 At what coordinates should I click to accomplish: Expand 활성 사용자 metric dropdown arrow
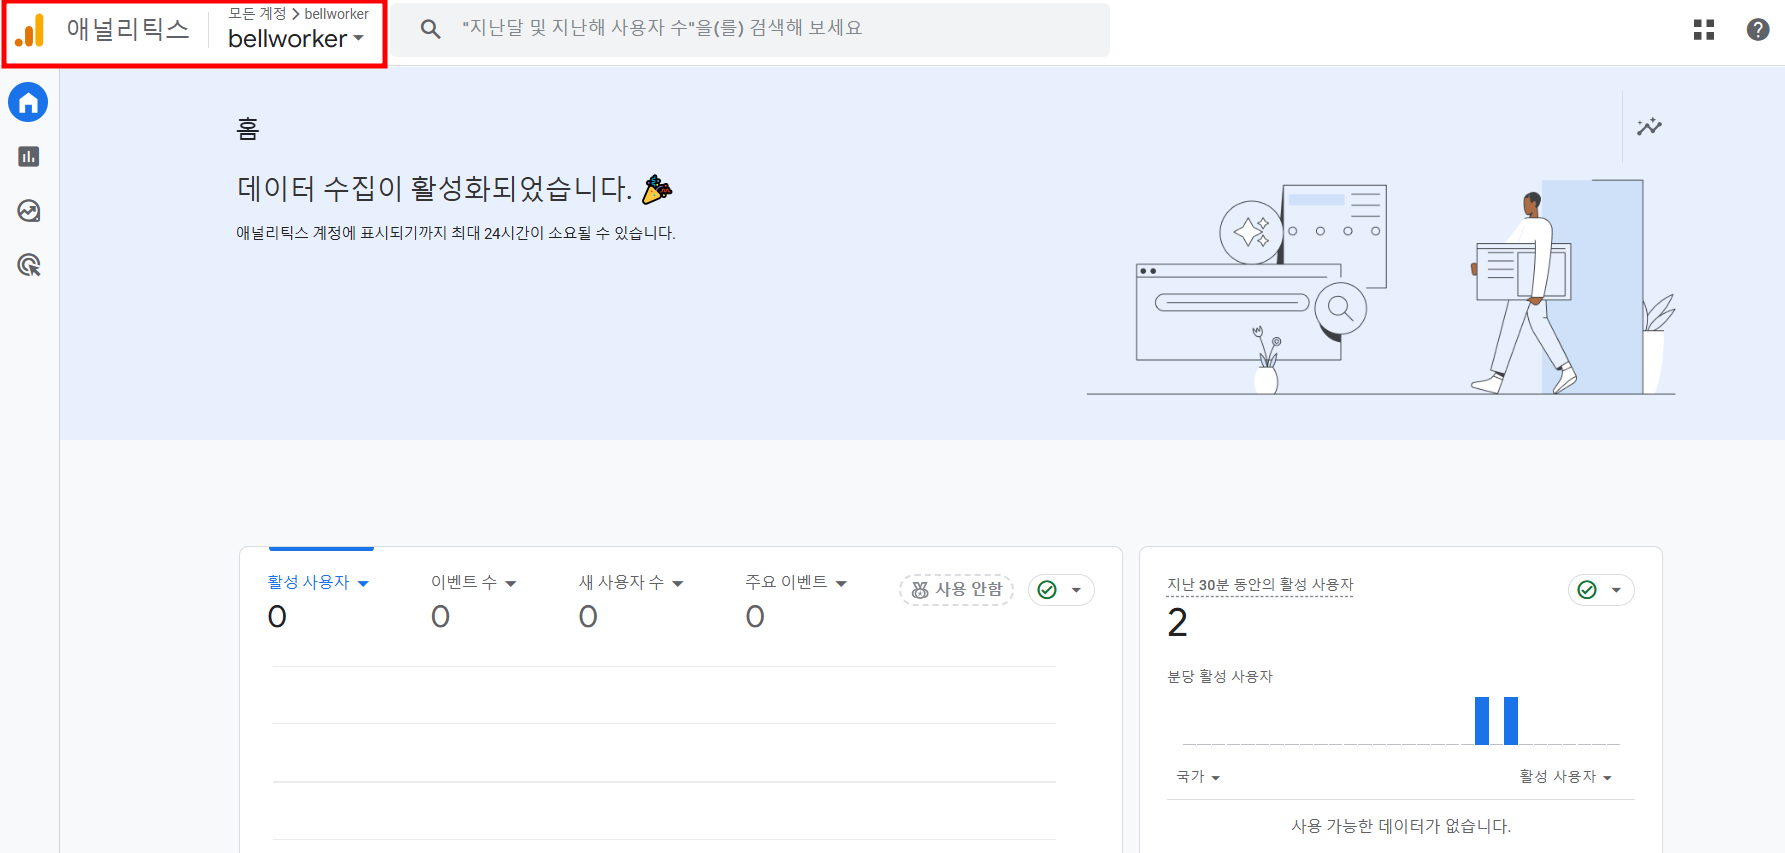363,584
